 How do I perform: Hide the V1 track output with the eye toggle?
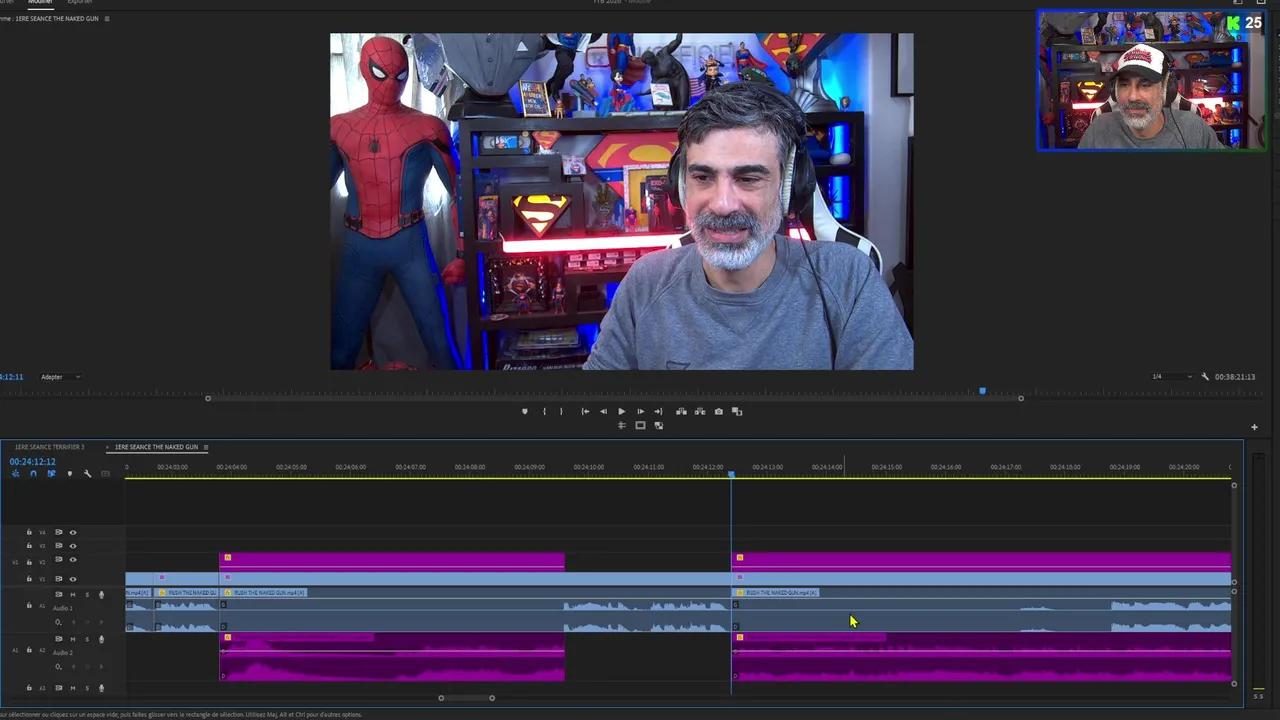[72, 578]
